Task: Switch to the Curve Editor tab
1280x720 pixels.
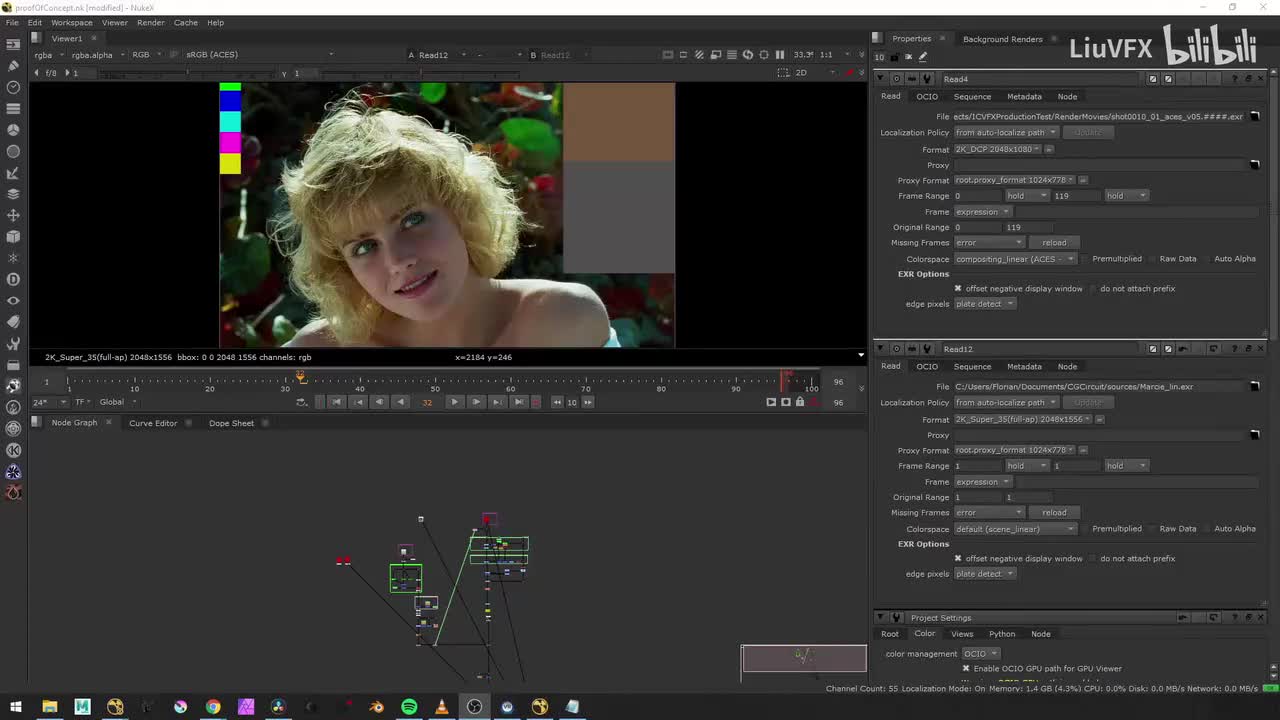Action: 153,423
